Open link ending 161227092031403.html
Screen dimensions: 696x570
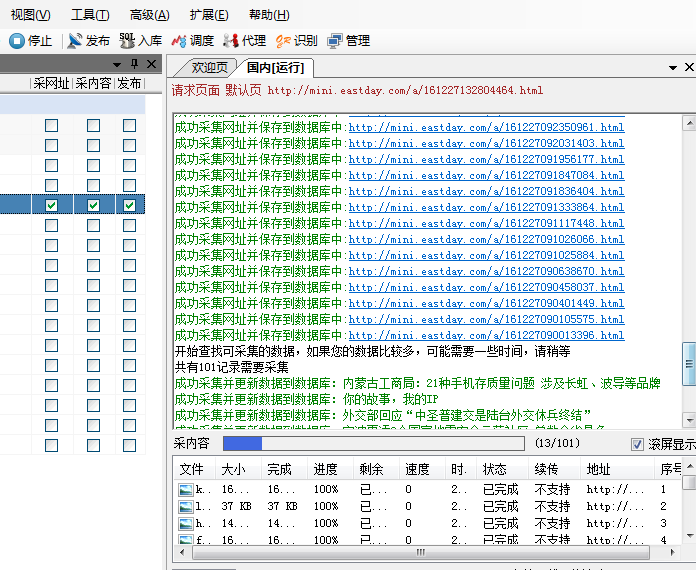[x=486, y=143]
